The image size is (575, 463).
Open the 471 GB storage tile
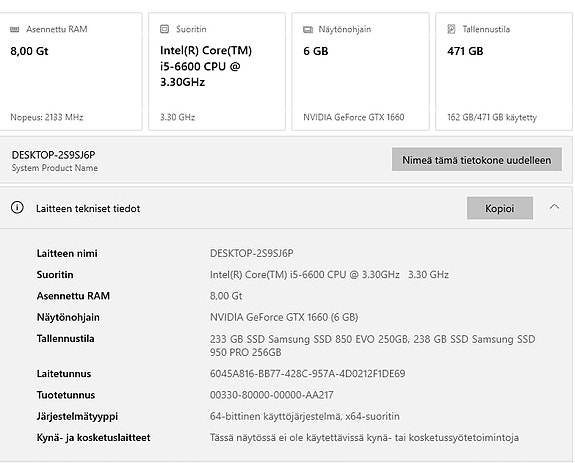[x=504, y=71]
